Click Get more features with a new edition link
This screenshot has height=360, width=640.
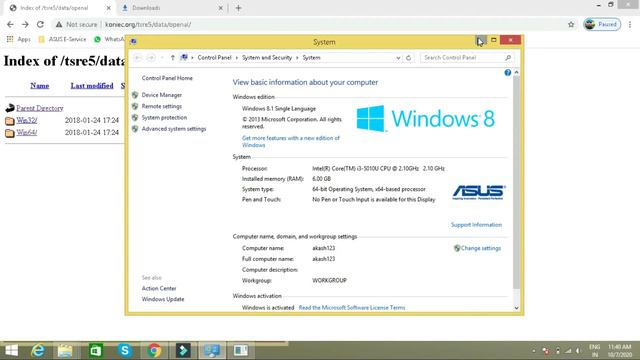tap(291, 142)
